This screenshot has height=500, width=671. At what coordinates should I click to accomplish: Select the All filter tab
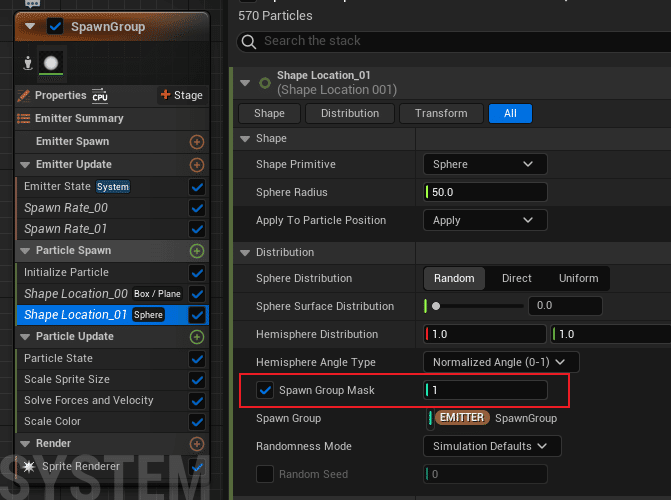coord(510,113)
